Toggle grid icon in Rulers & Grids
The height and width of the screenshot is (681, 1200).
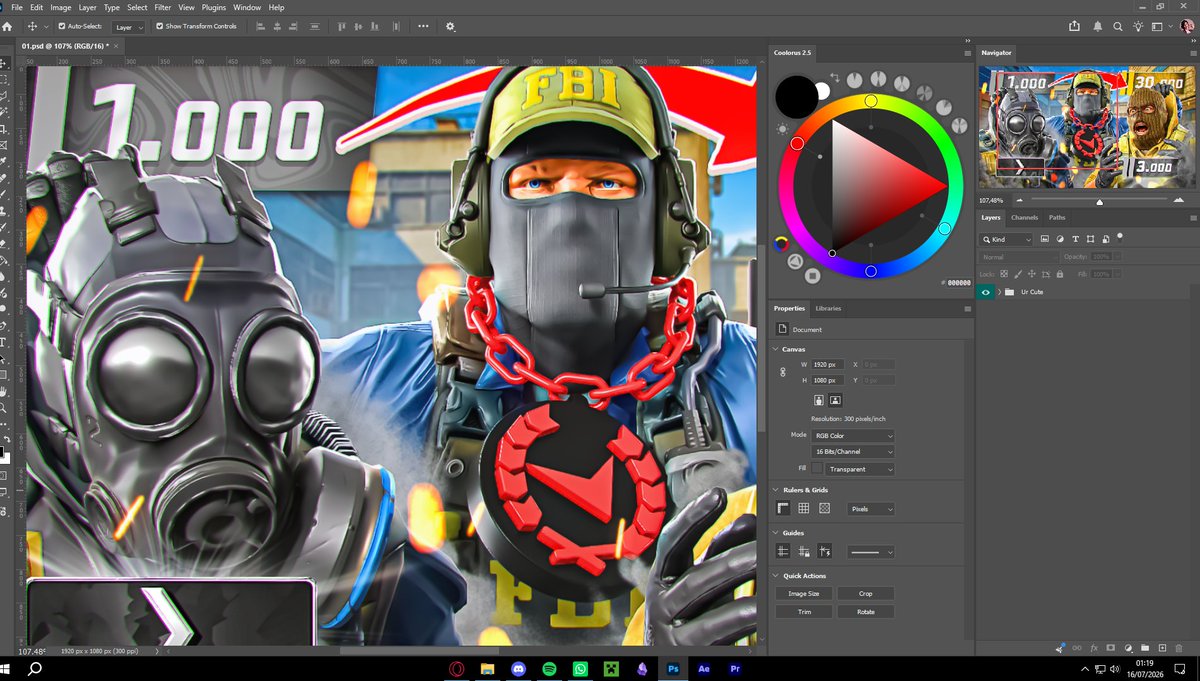pos(804,509)
